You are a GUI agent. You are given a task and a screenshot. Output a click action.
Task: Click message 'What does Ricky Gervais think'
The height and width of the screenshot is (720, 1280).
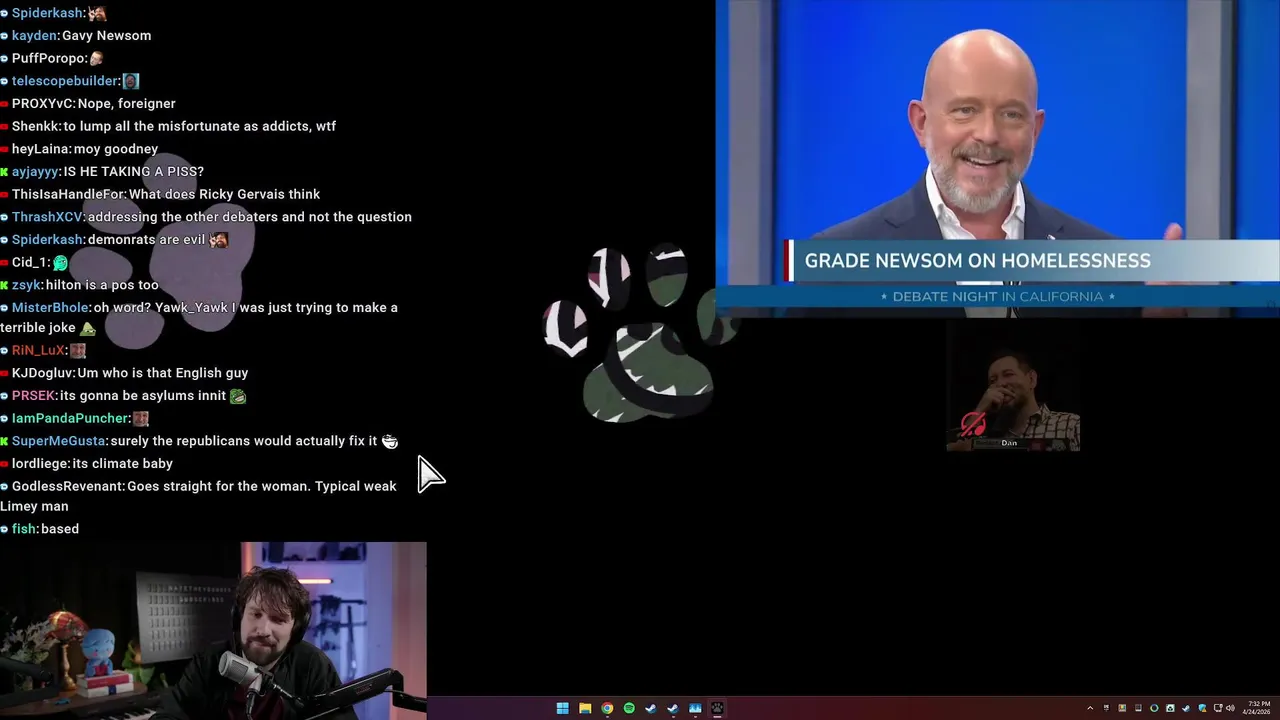point(225,194)
